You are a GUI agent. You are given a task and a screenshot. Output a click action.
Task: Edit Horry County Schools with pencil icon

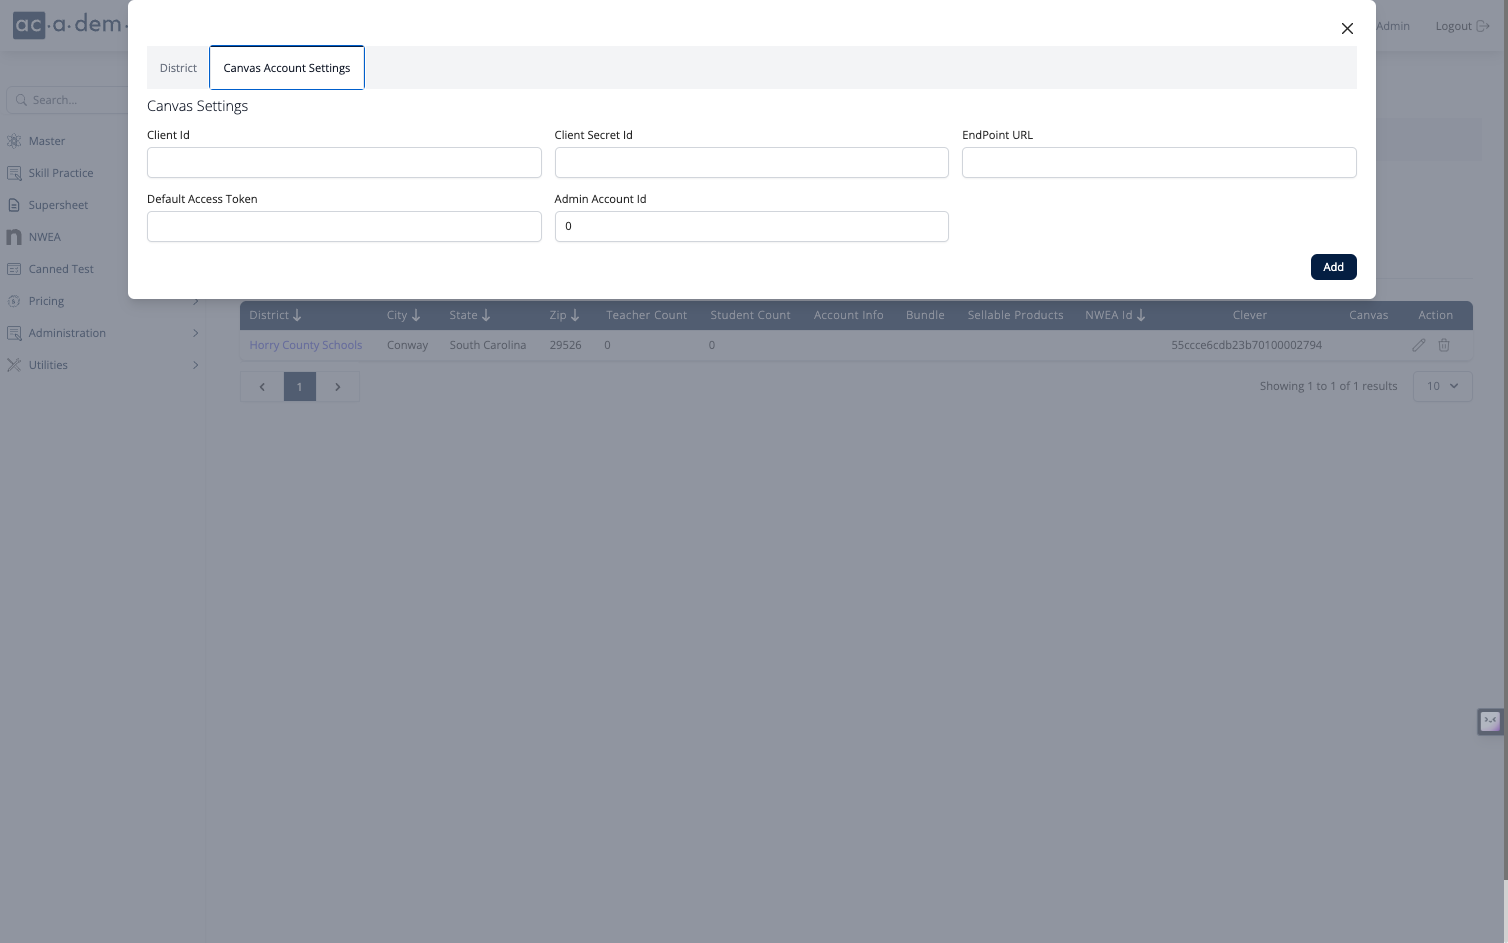pyautogui.click(x=1418, y=345)
